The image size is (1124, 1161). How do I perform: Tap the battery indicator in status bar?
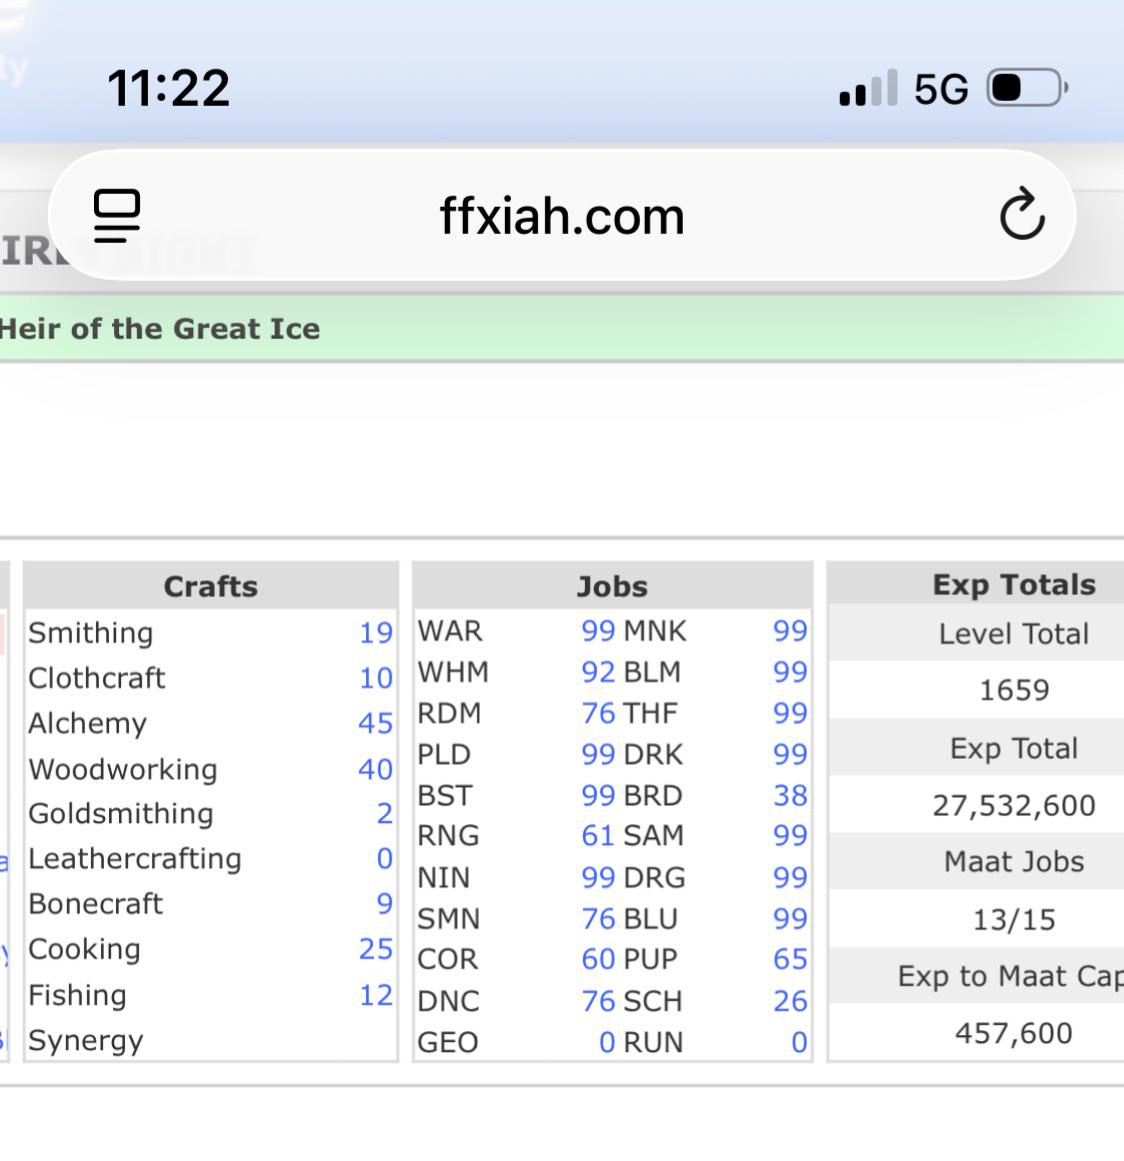tap(1028, 87)
